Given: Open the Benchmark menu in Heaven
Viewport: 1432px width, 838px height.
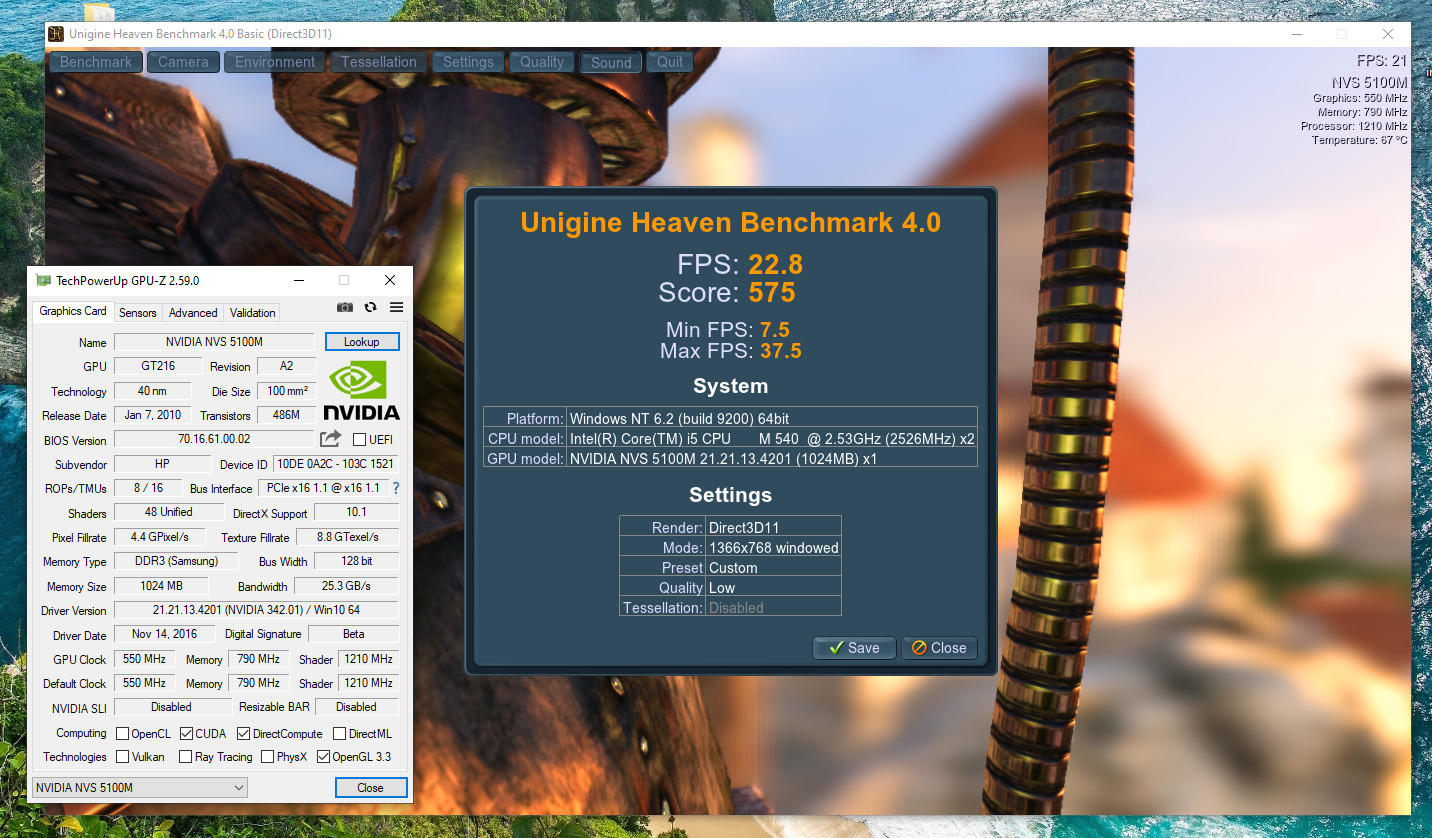Looking at the screenshot, I should tap(96, 62).
